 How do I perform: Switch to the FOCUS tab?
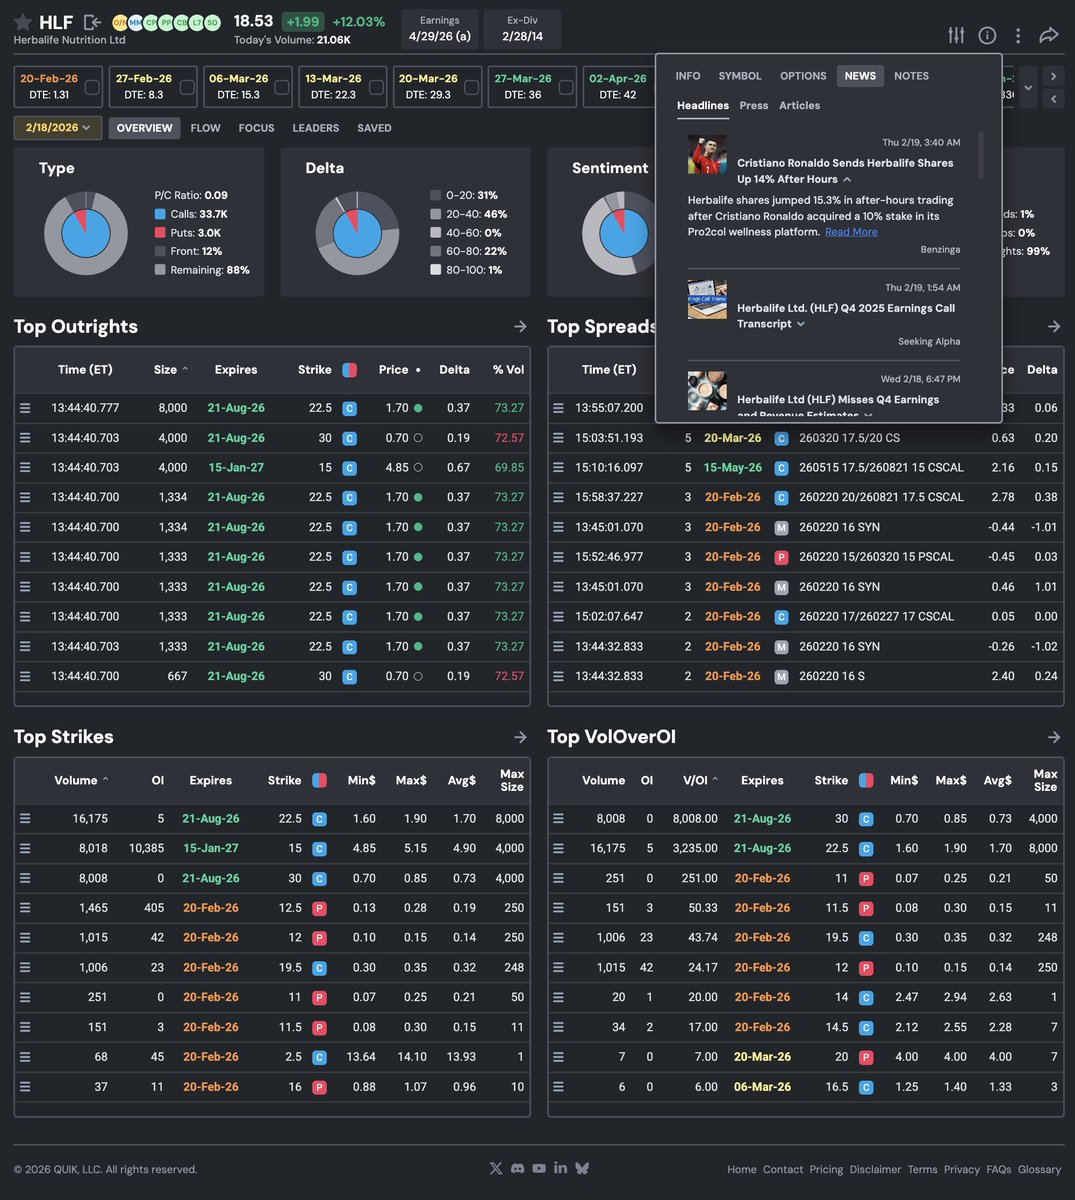coord(256,128)
